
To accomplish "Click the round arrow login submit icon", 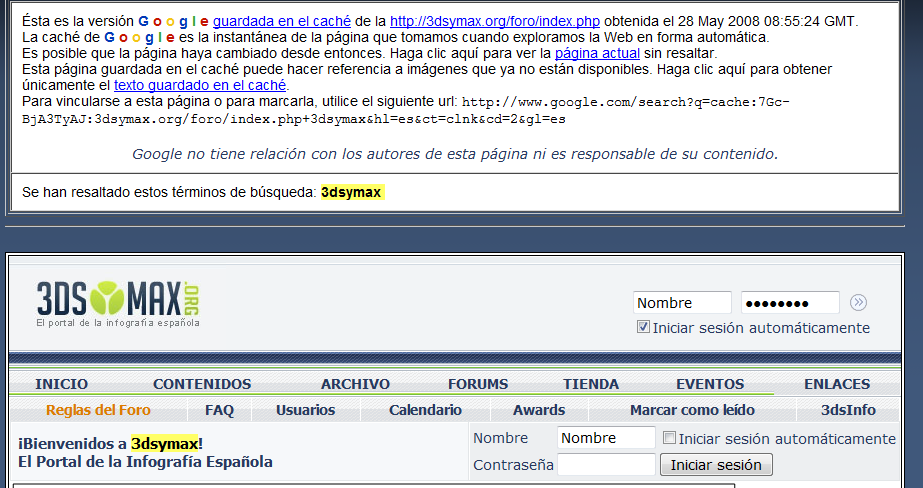I will pos(858,303).
